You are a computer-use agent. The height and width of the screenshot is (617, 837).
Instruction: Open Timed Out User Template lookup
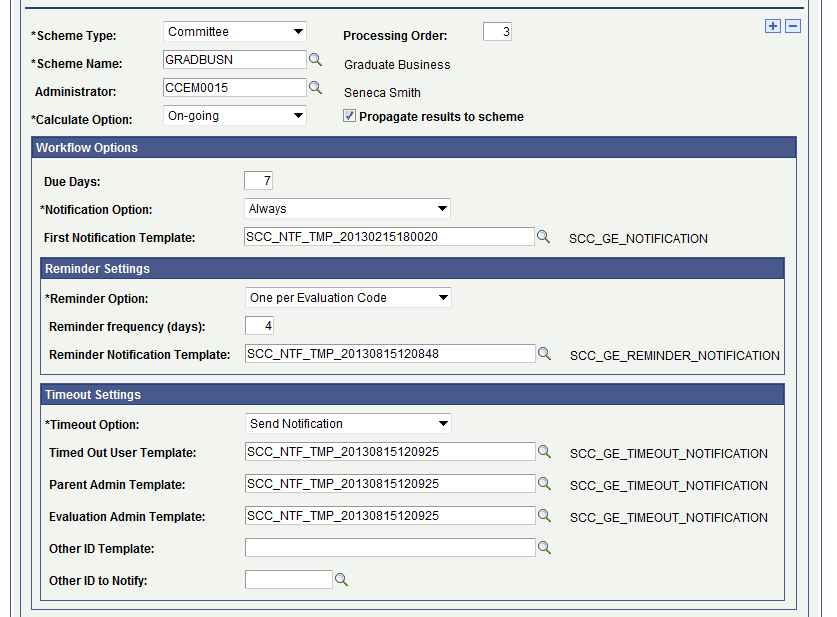click(x=544, y=452)
